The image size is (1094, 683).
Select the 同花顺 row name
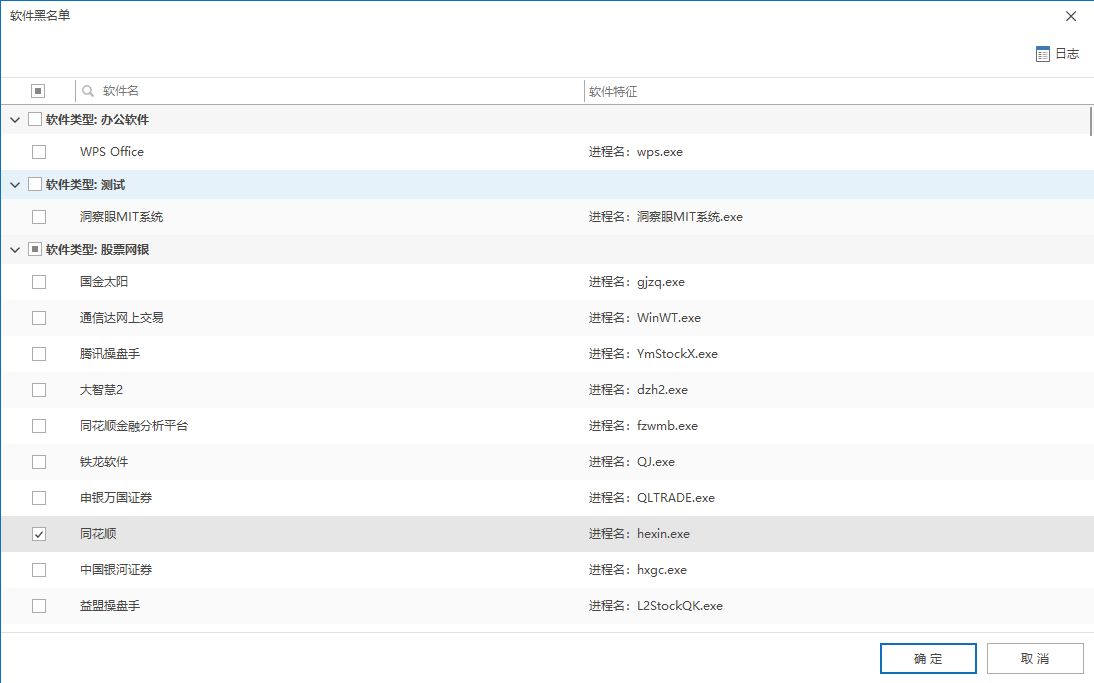pyautogui.click(x=98, y=534)
